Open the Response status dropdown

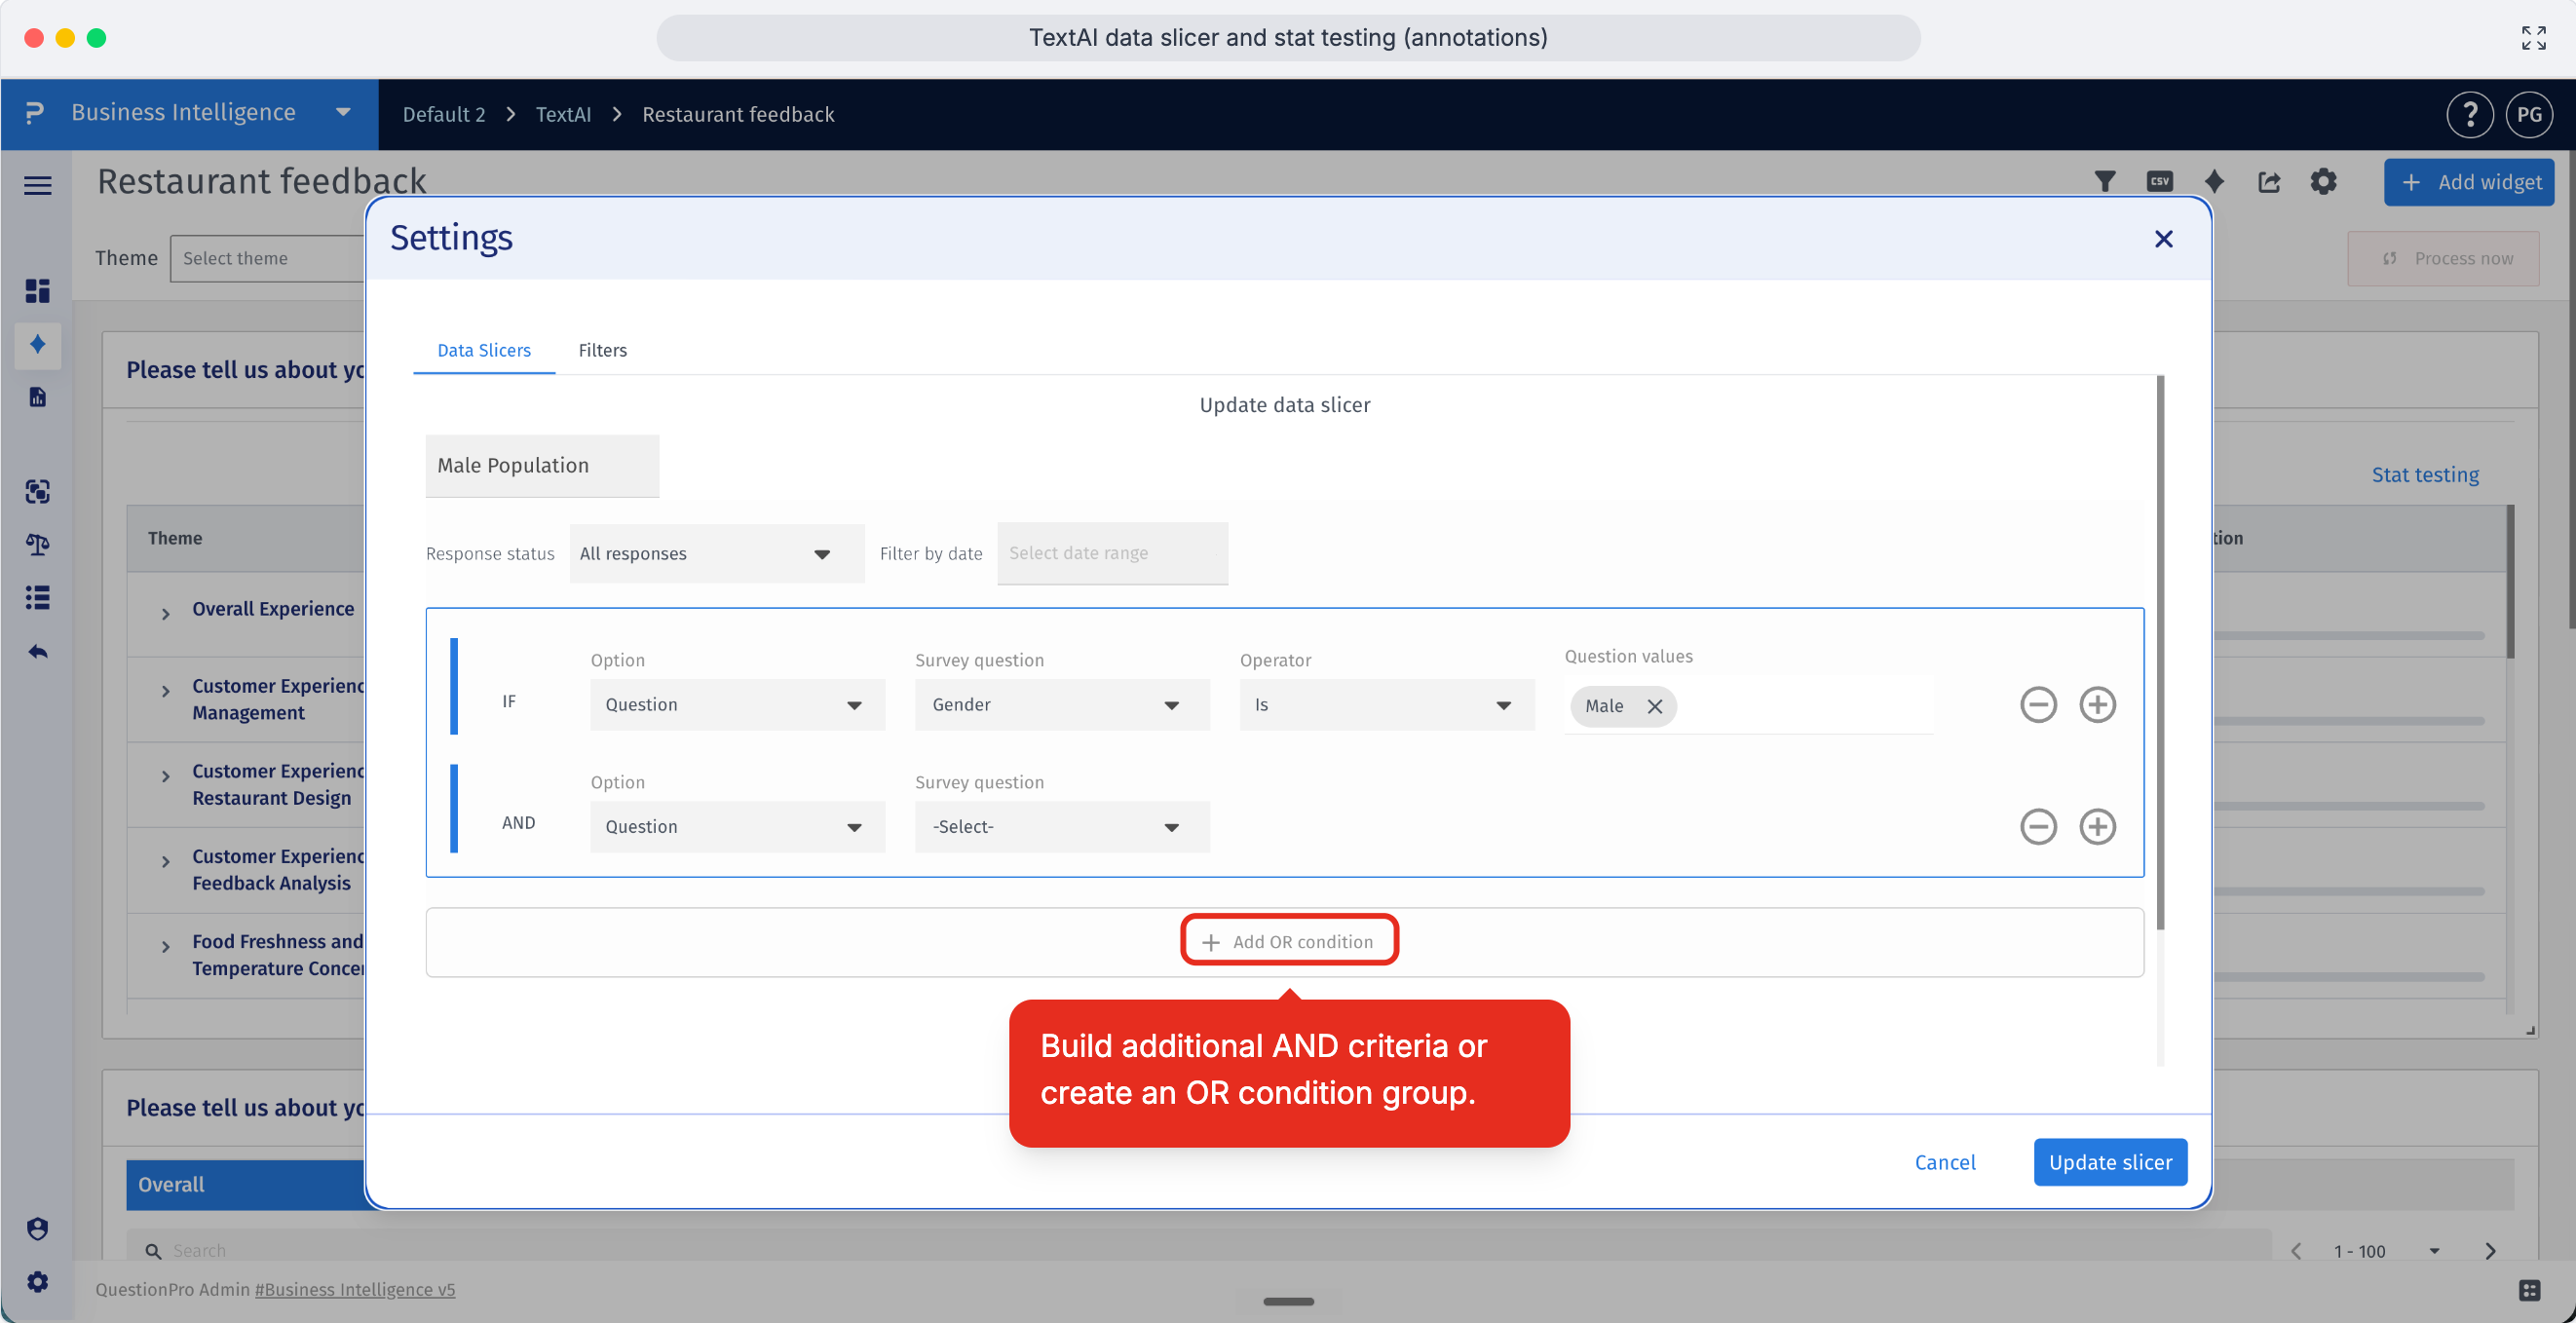pyautogui.click(x=716, y=554)
